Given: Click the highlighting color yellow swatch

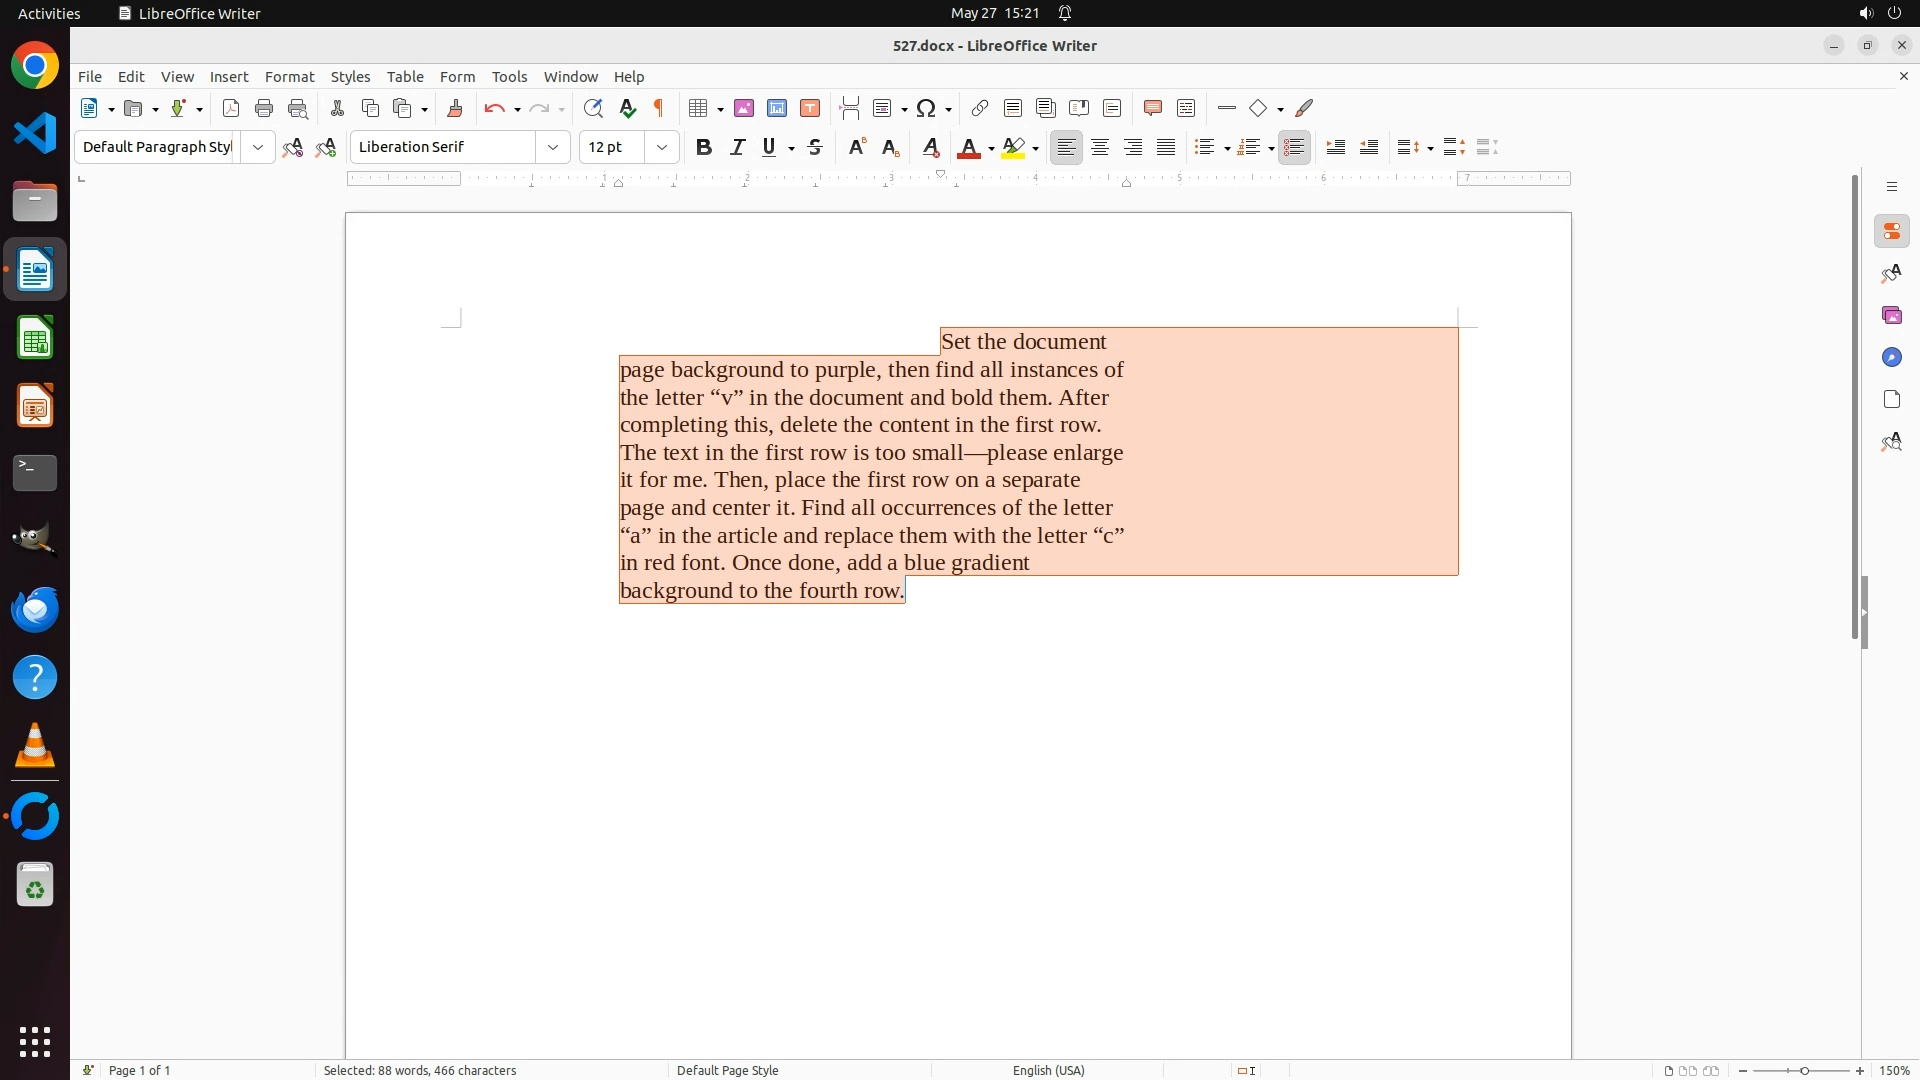Looking at the screenshot, I should [1013, 148].
